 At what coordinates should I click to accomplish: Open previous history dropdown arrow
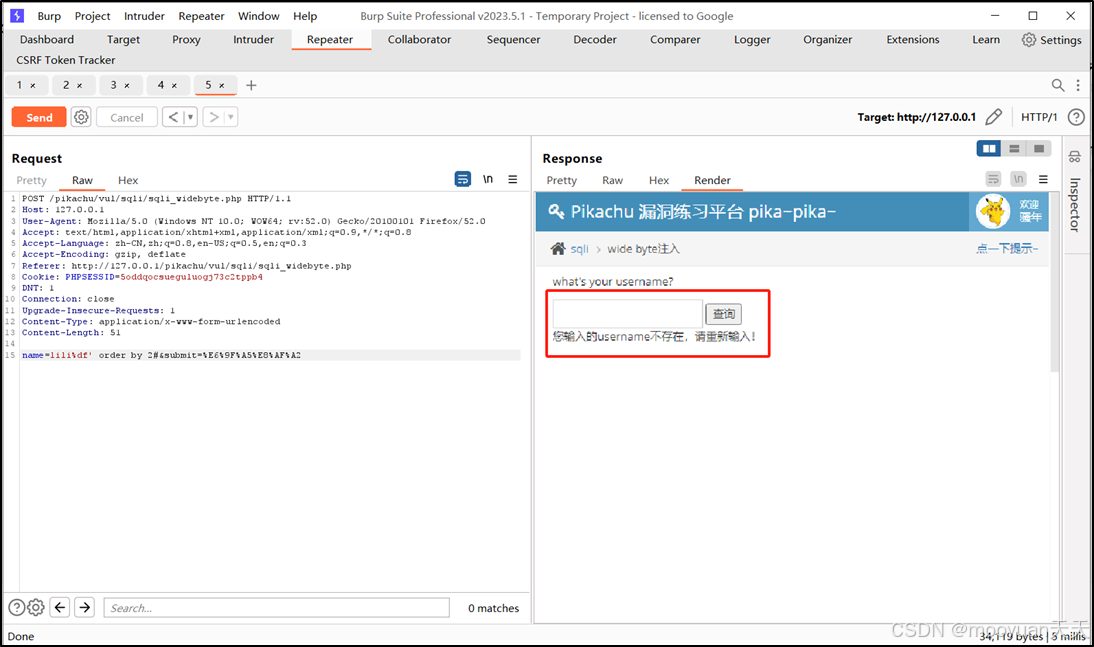[190, 117]
